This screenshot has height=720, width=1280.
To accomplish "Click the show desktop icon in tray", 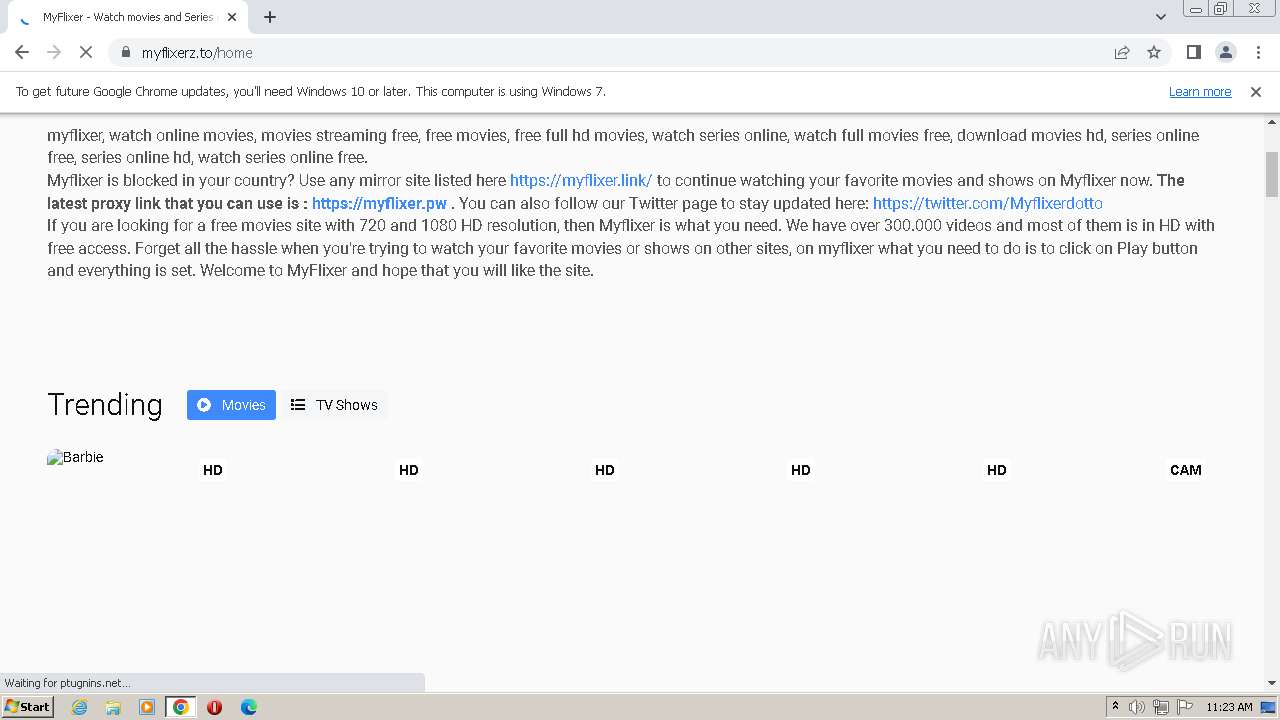I will point(1268,707).
